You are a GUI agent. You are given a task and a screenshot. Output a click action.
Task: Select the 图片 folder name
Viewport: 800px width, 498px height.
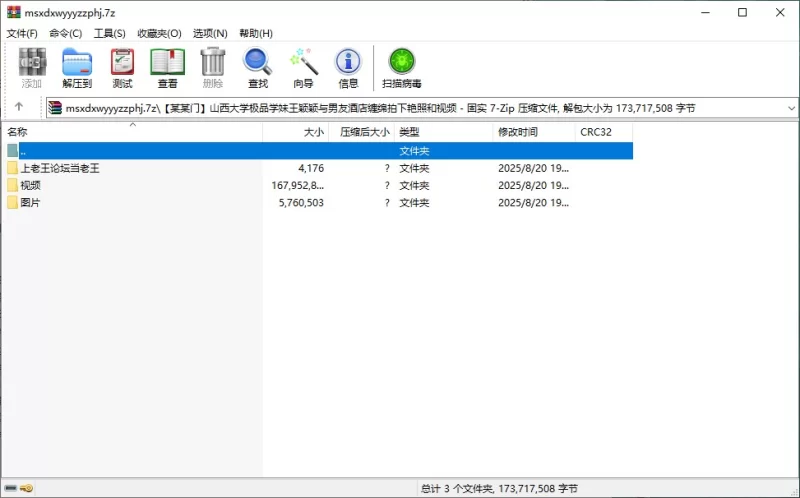point(30,203)
